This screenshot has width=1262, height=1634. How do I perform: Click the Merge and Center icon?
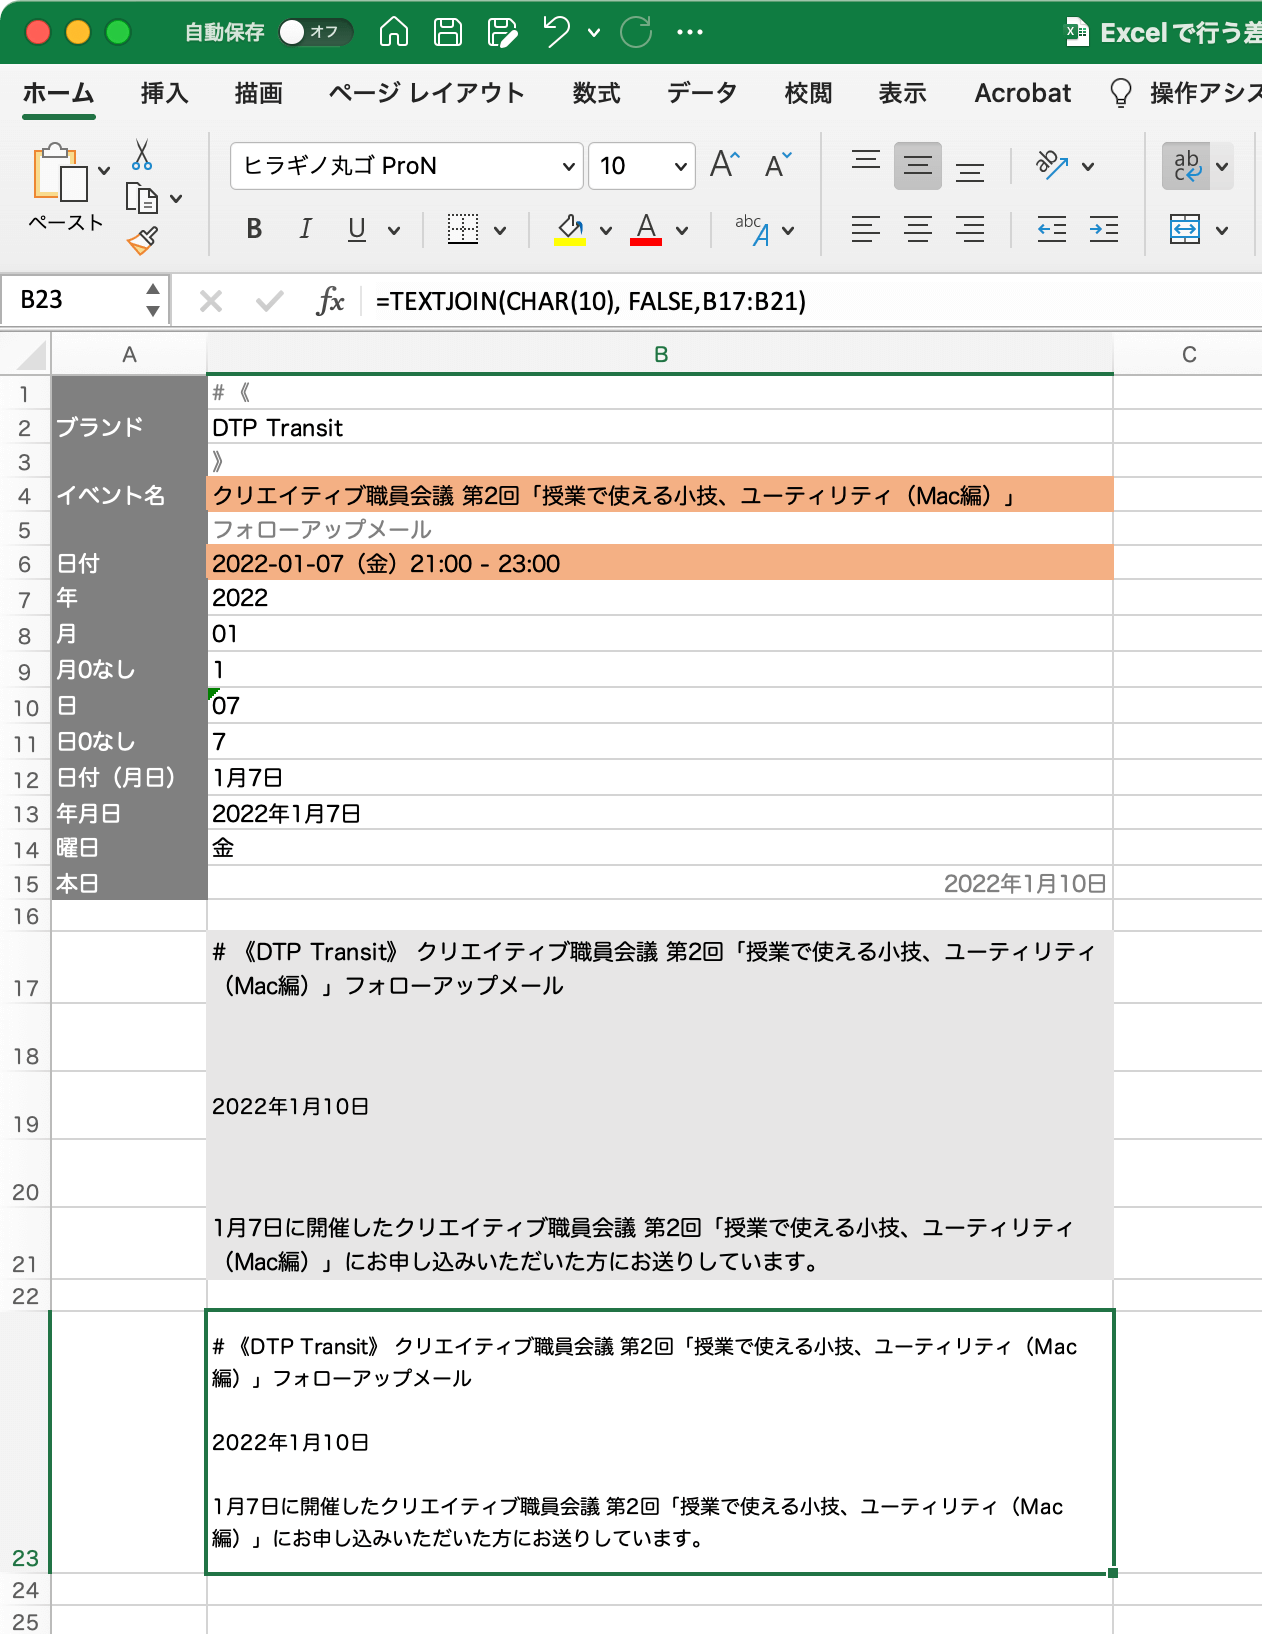click(x=1185, y=229)
